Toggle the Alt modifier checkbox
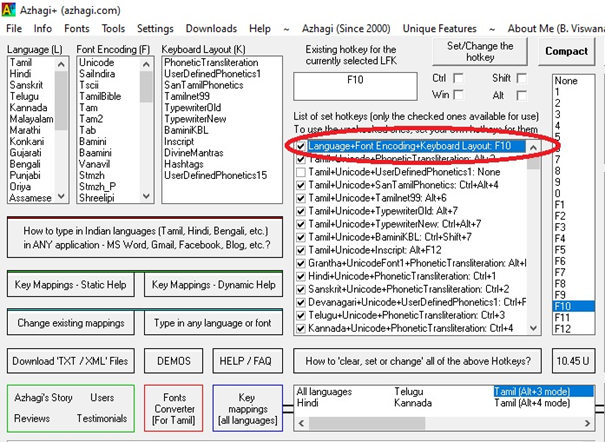 click(x=522, y=95)
